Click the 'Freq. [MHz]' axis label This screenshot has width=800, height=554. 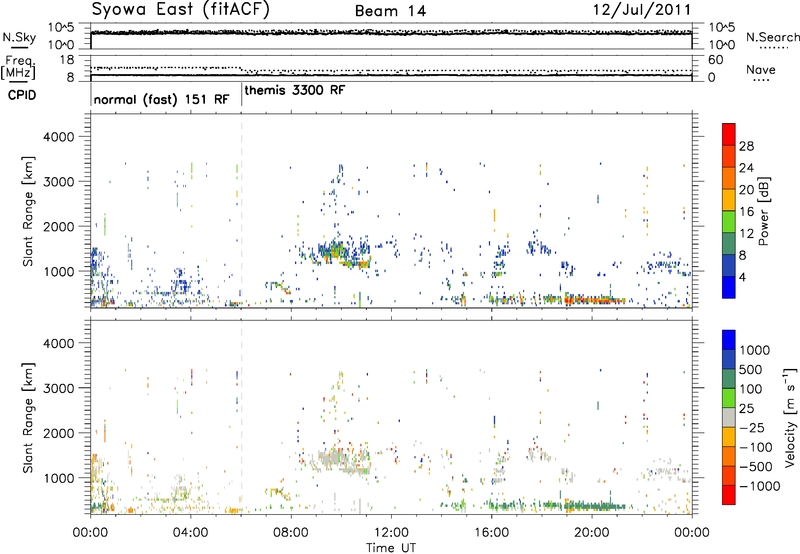tap(19, 67)
